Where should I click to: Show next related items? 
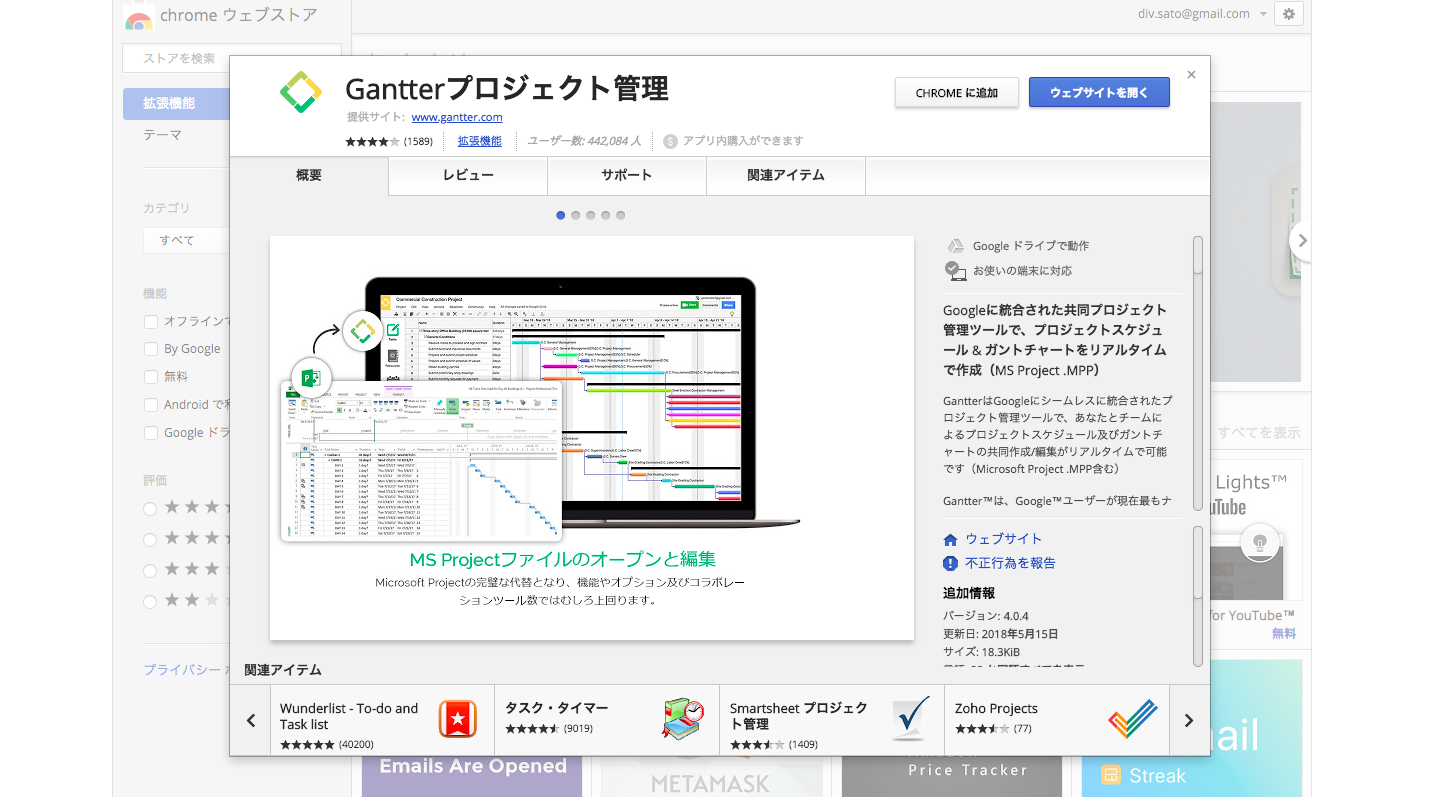pos(1189,720)
